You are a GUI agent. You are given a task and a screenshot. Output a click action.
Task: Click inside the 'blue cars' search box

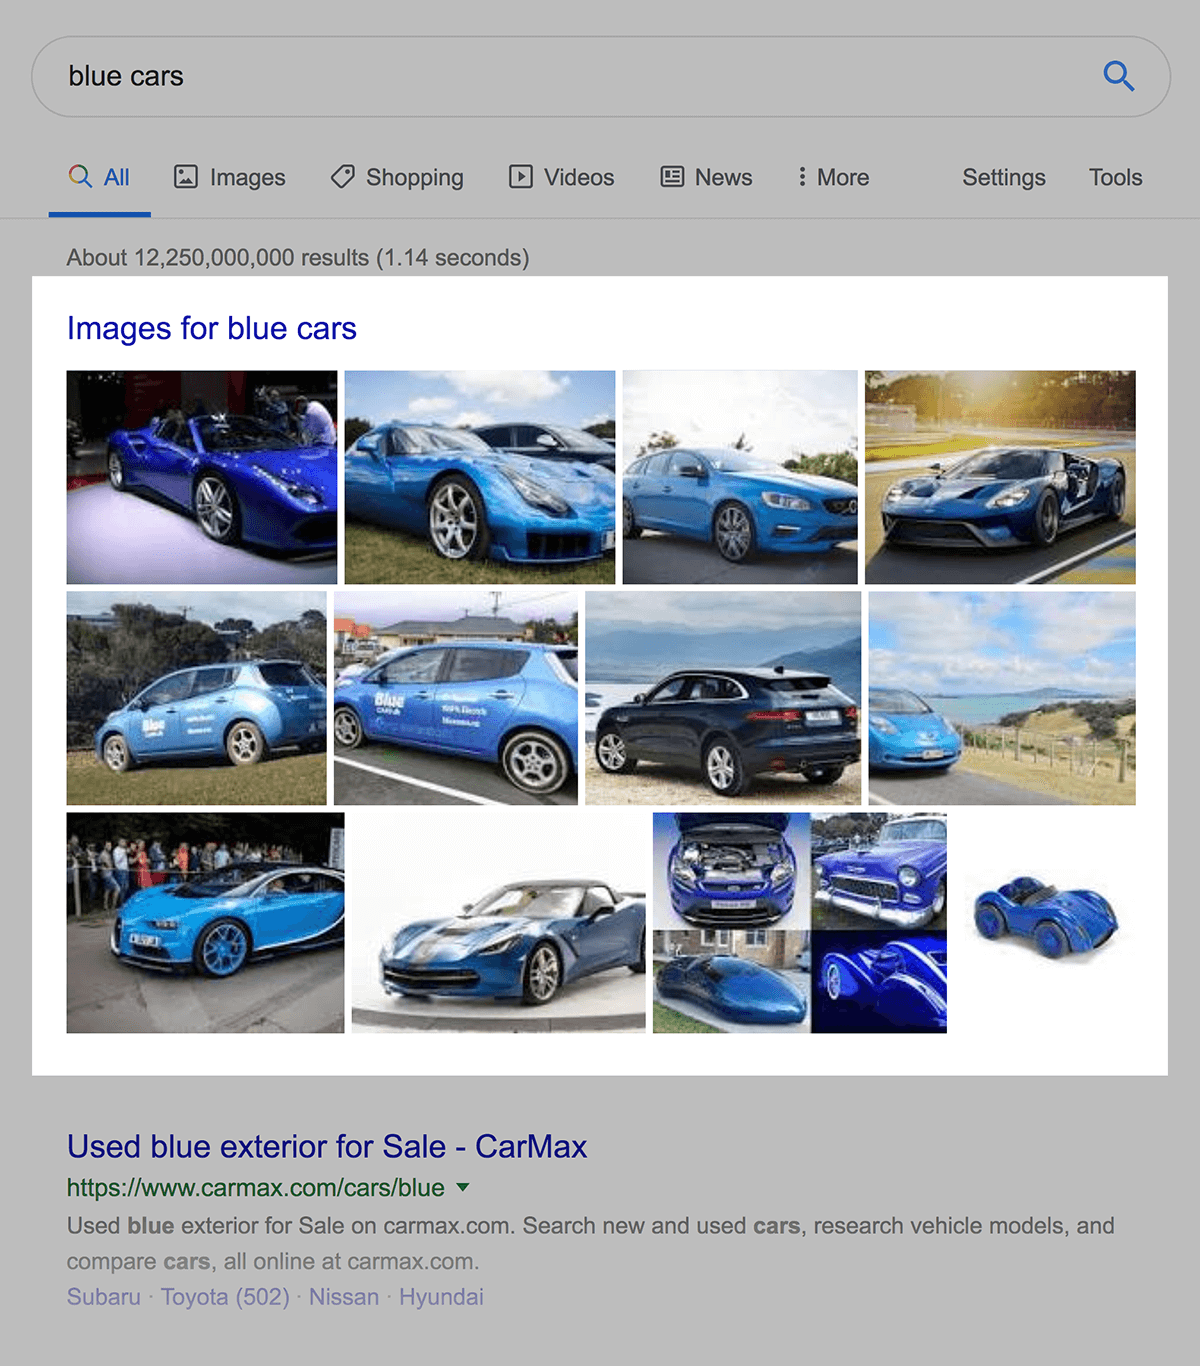(x=560, y=76)
